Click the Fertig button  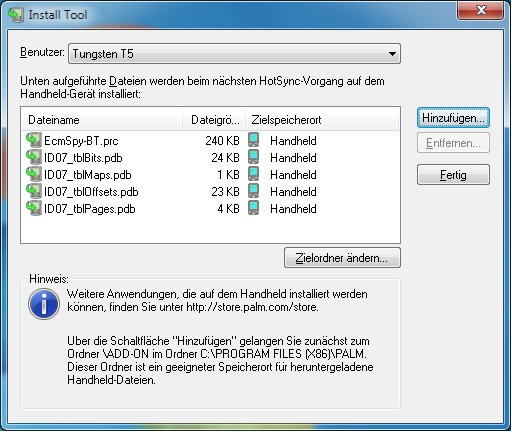point(453,175)
